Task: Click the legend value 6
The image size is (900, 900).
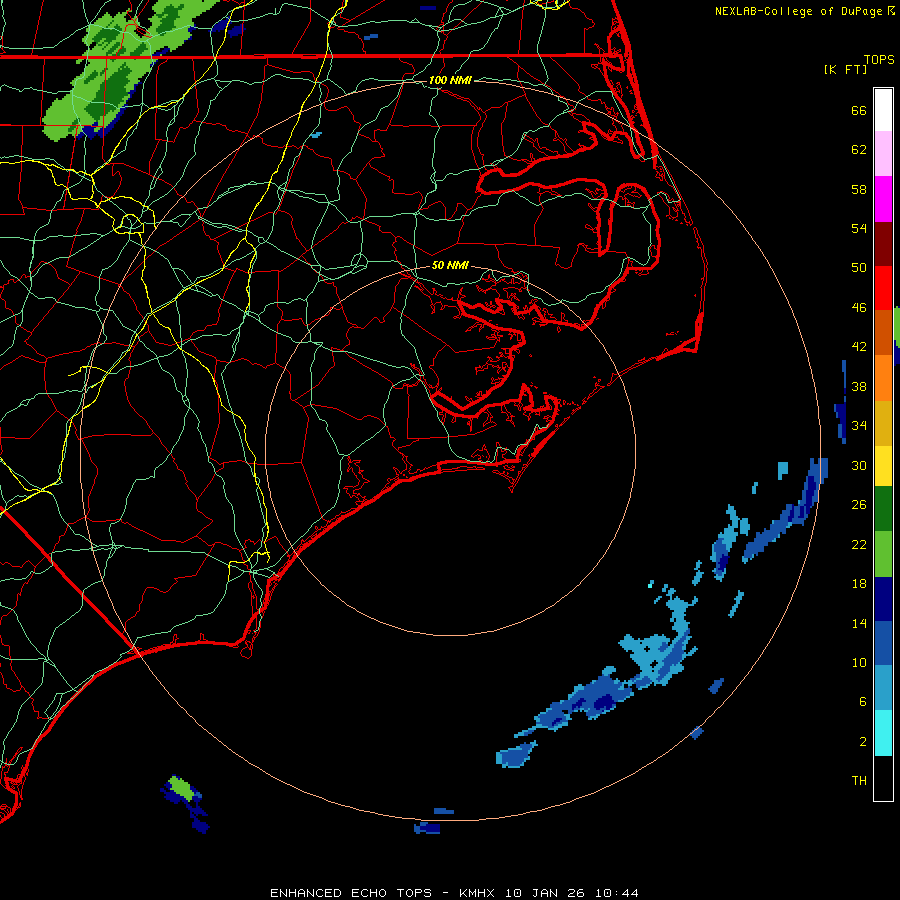Action: pos(863,702)
